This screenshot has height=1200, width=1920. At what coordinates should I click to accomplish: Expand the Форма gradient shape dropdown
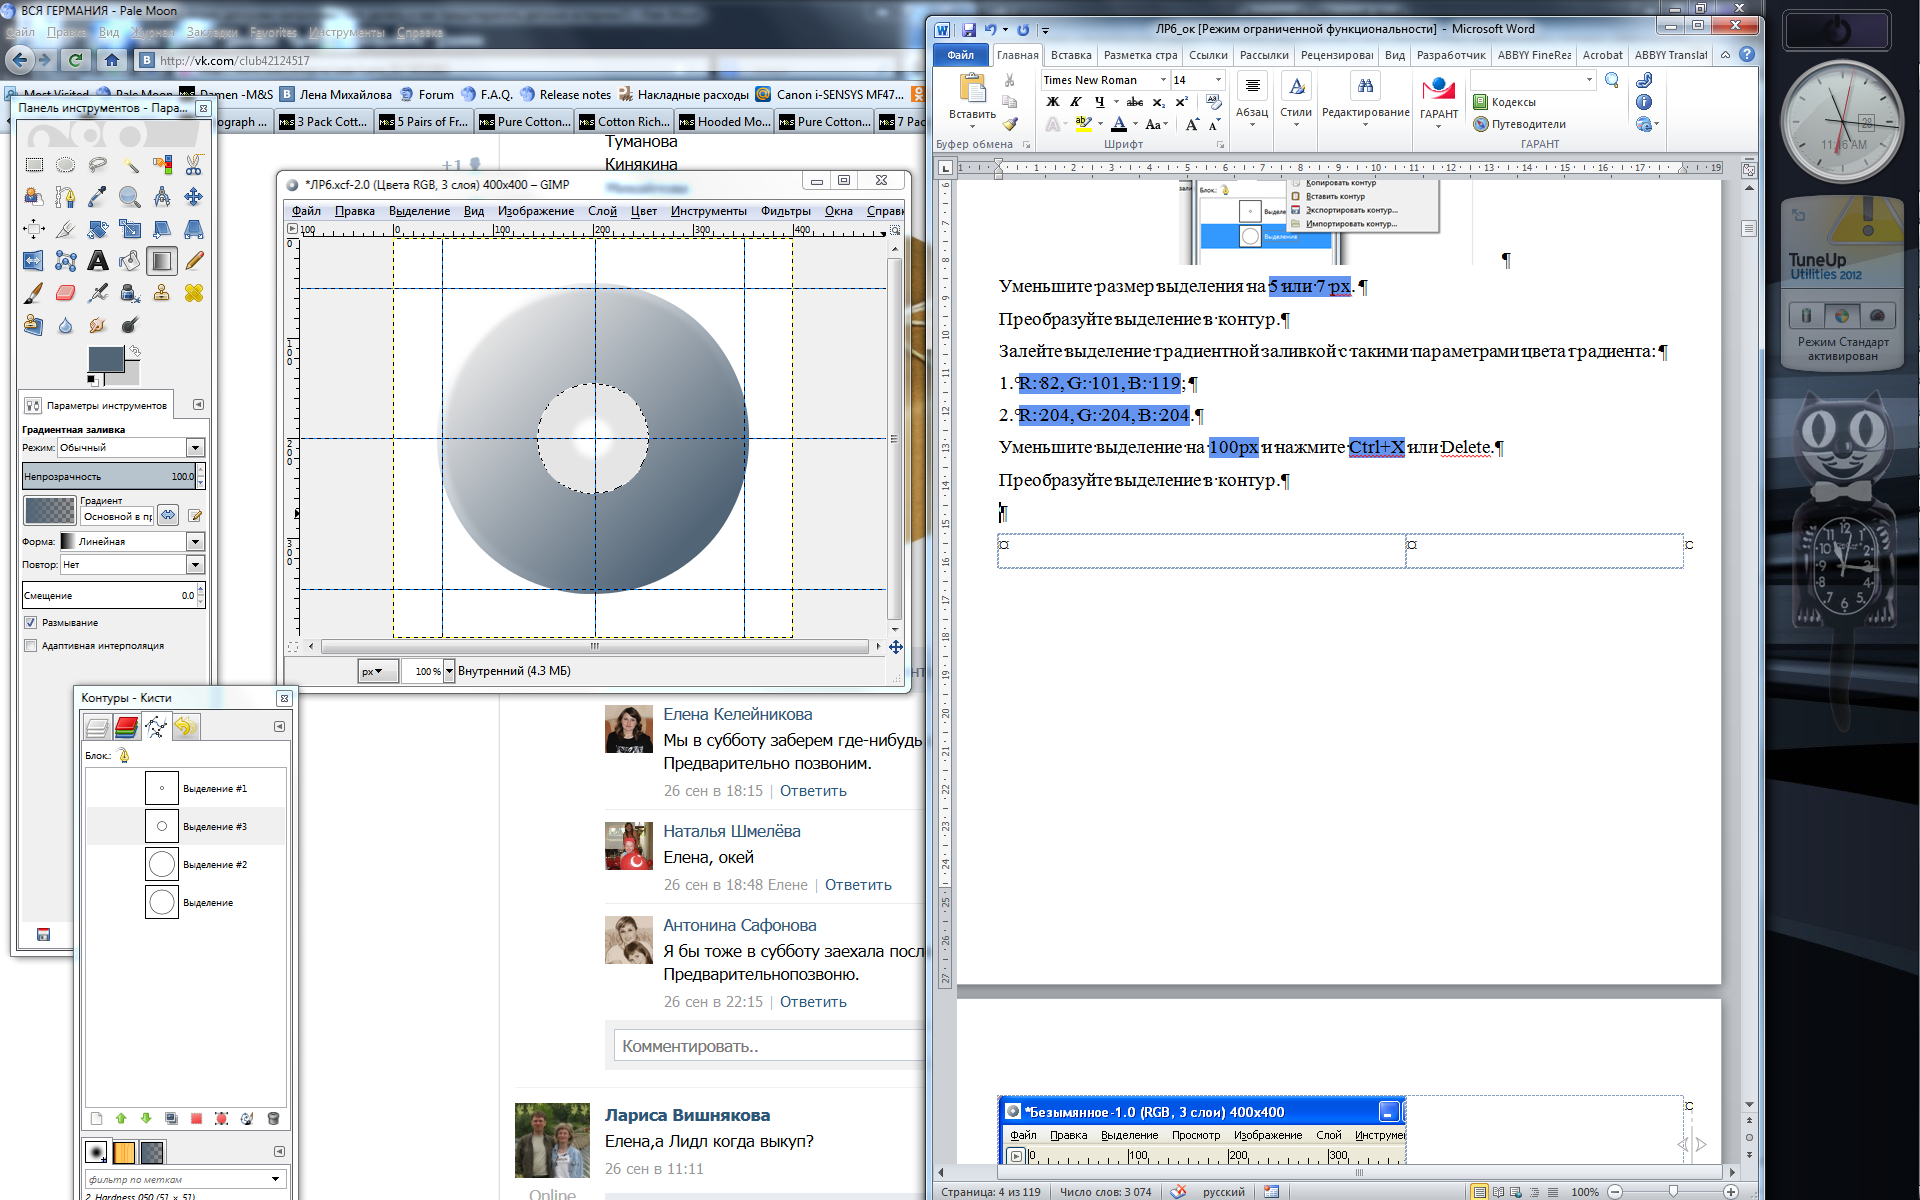click(196, 541)
